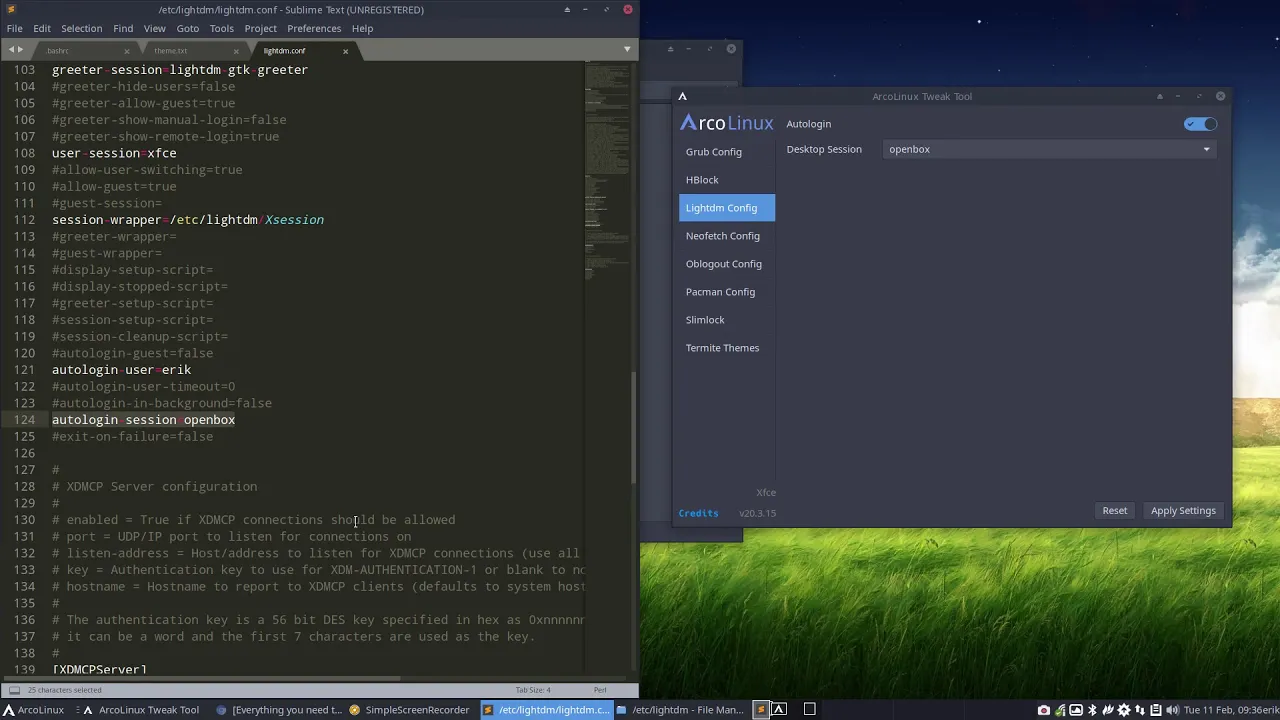
Task: Open the Edit menu
Action: [x=42, y=28]
